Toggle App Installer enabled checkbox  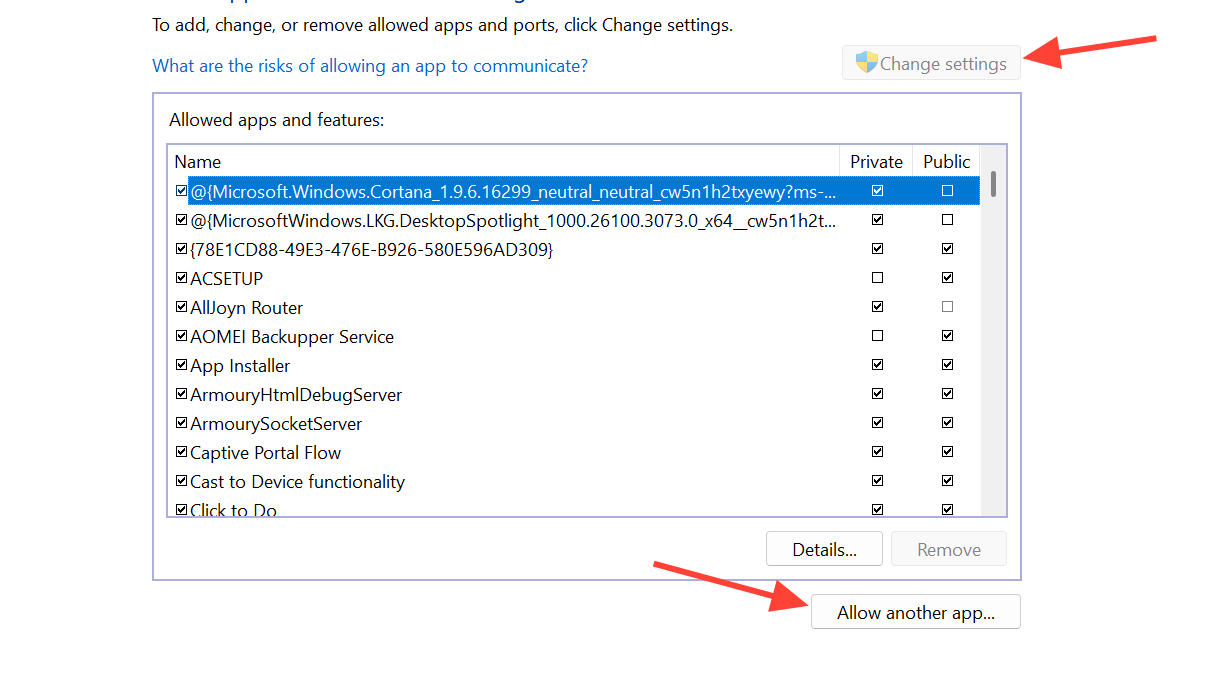[181, 364]
